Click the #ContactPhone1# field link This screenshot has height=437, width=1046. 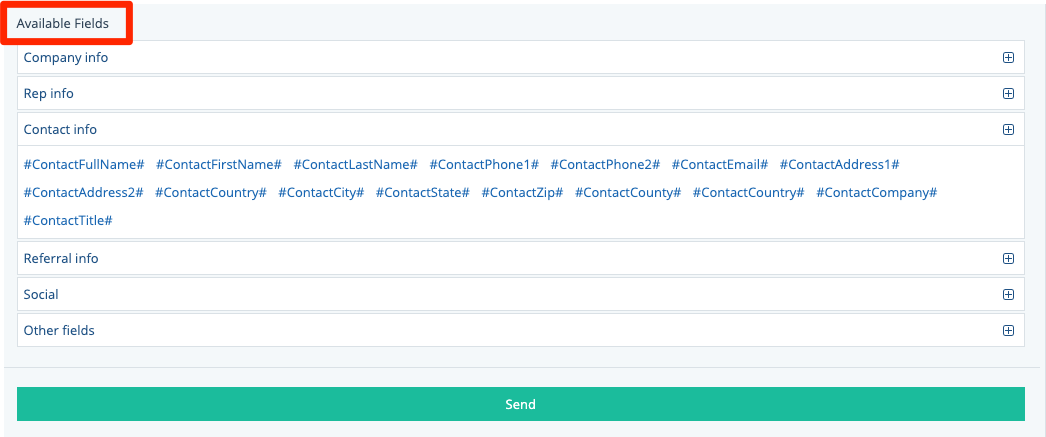(484, 164)
